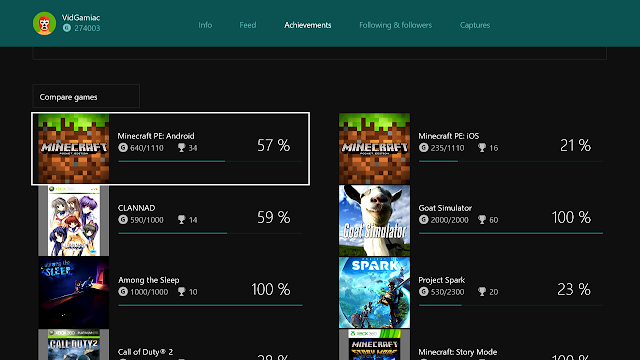640x360 pixels.
Task: Click Project Spark progress bar
Action: tap(511, 305)
